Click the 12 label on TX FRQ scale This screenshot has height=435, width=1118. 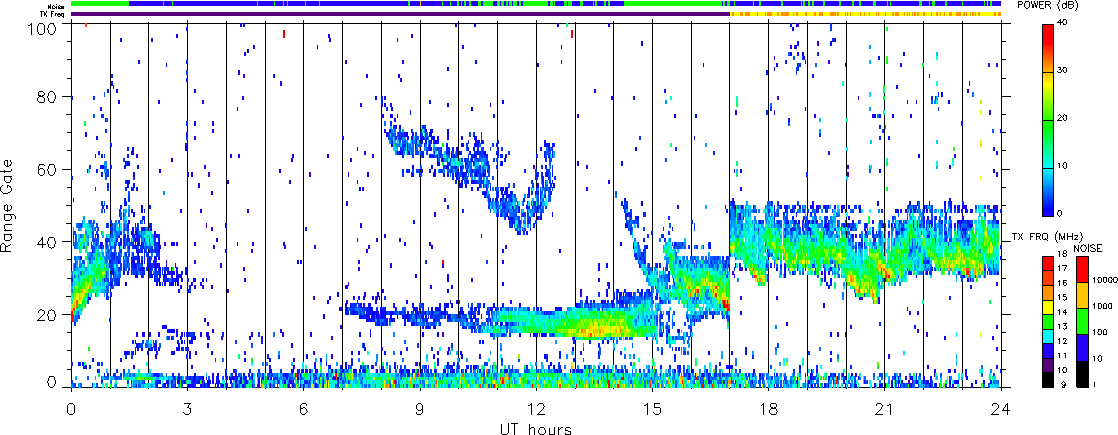[x=1062, y=341]
